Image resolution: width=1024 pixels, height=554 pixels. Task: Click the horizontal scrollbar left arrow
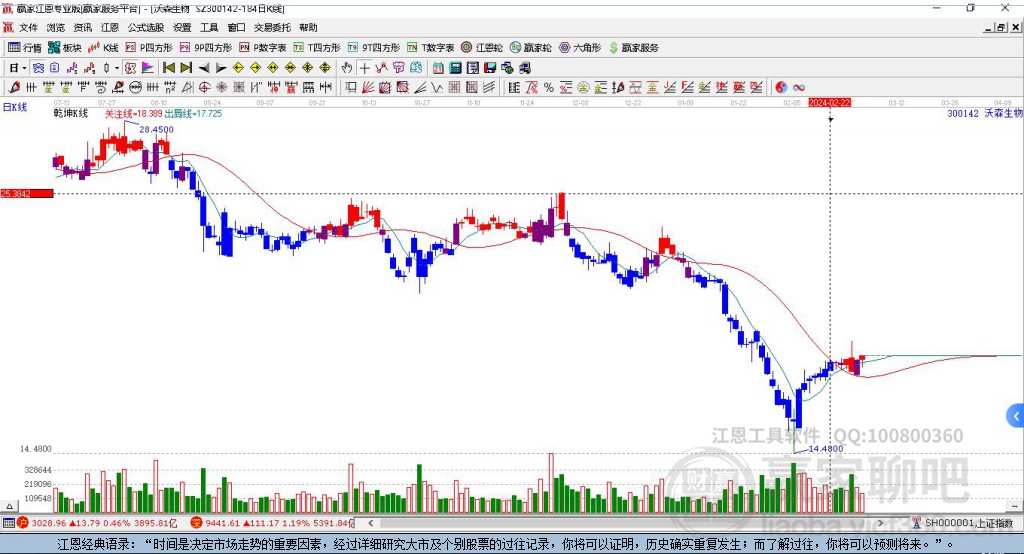click(x=371, y=523)
